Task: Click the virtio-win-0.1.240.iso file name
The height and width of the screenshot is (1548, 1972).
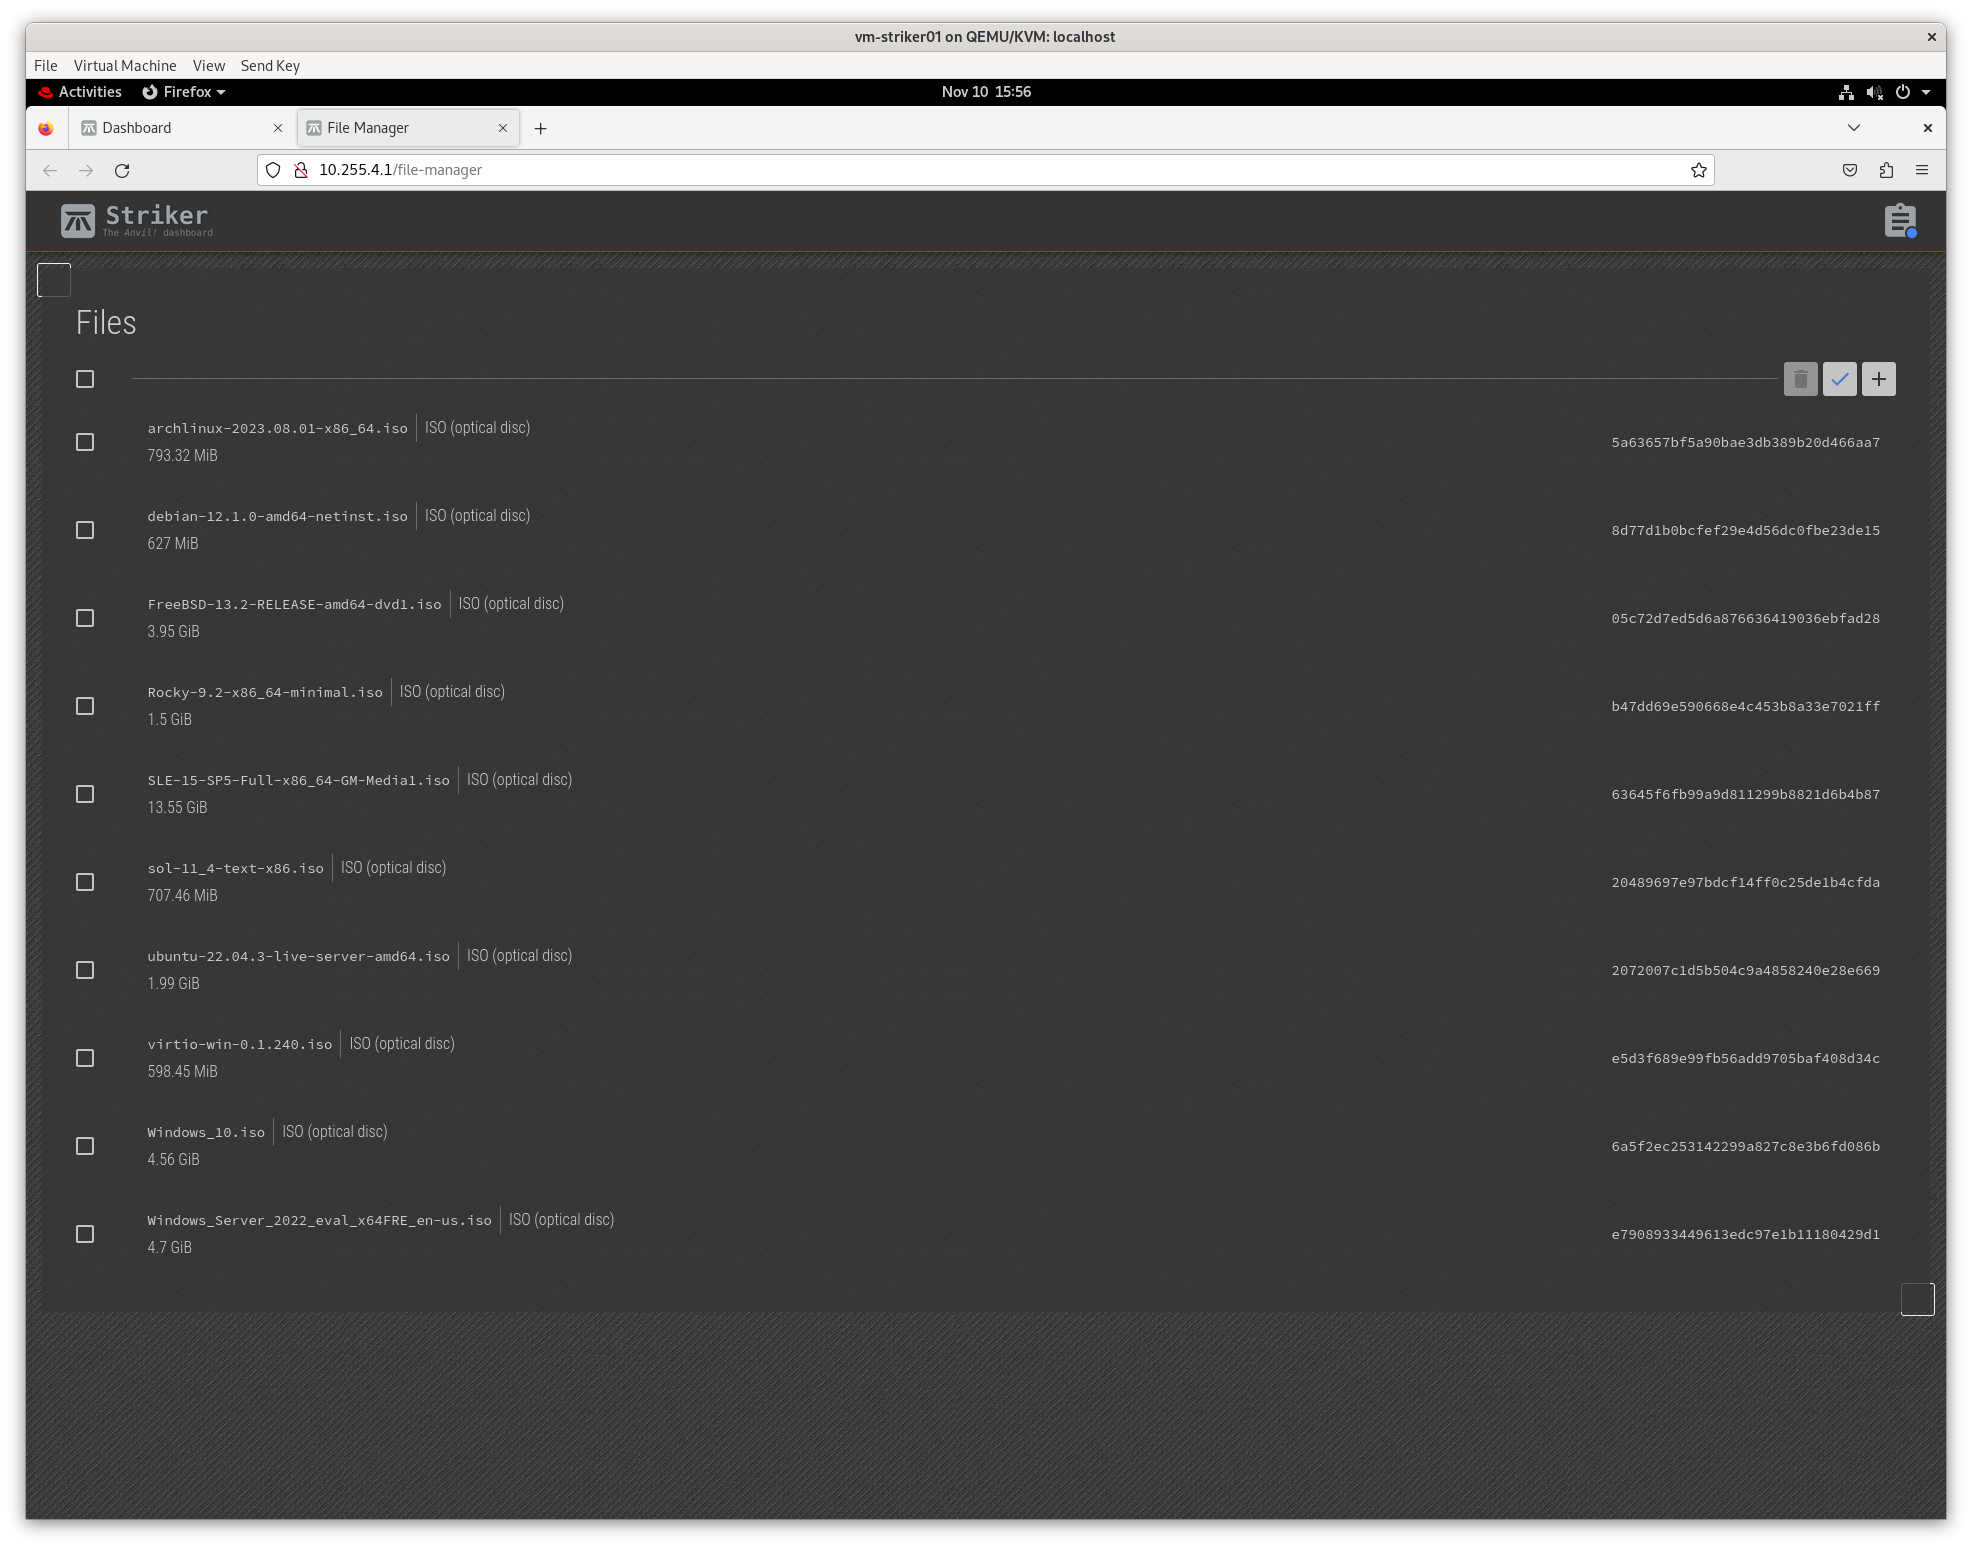Action: pos(240,1045)
